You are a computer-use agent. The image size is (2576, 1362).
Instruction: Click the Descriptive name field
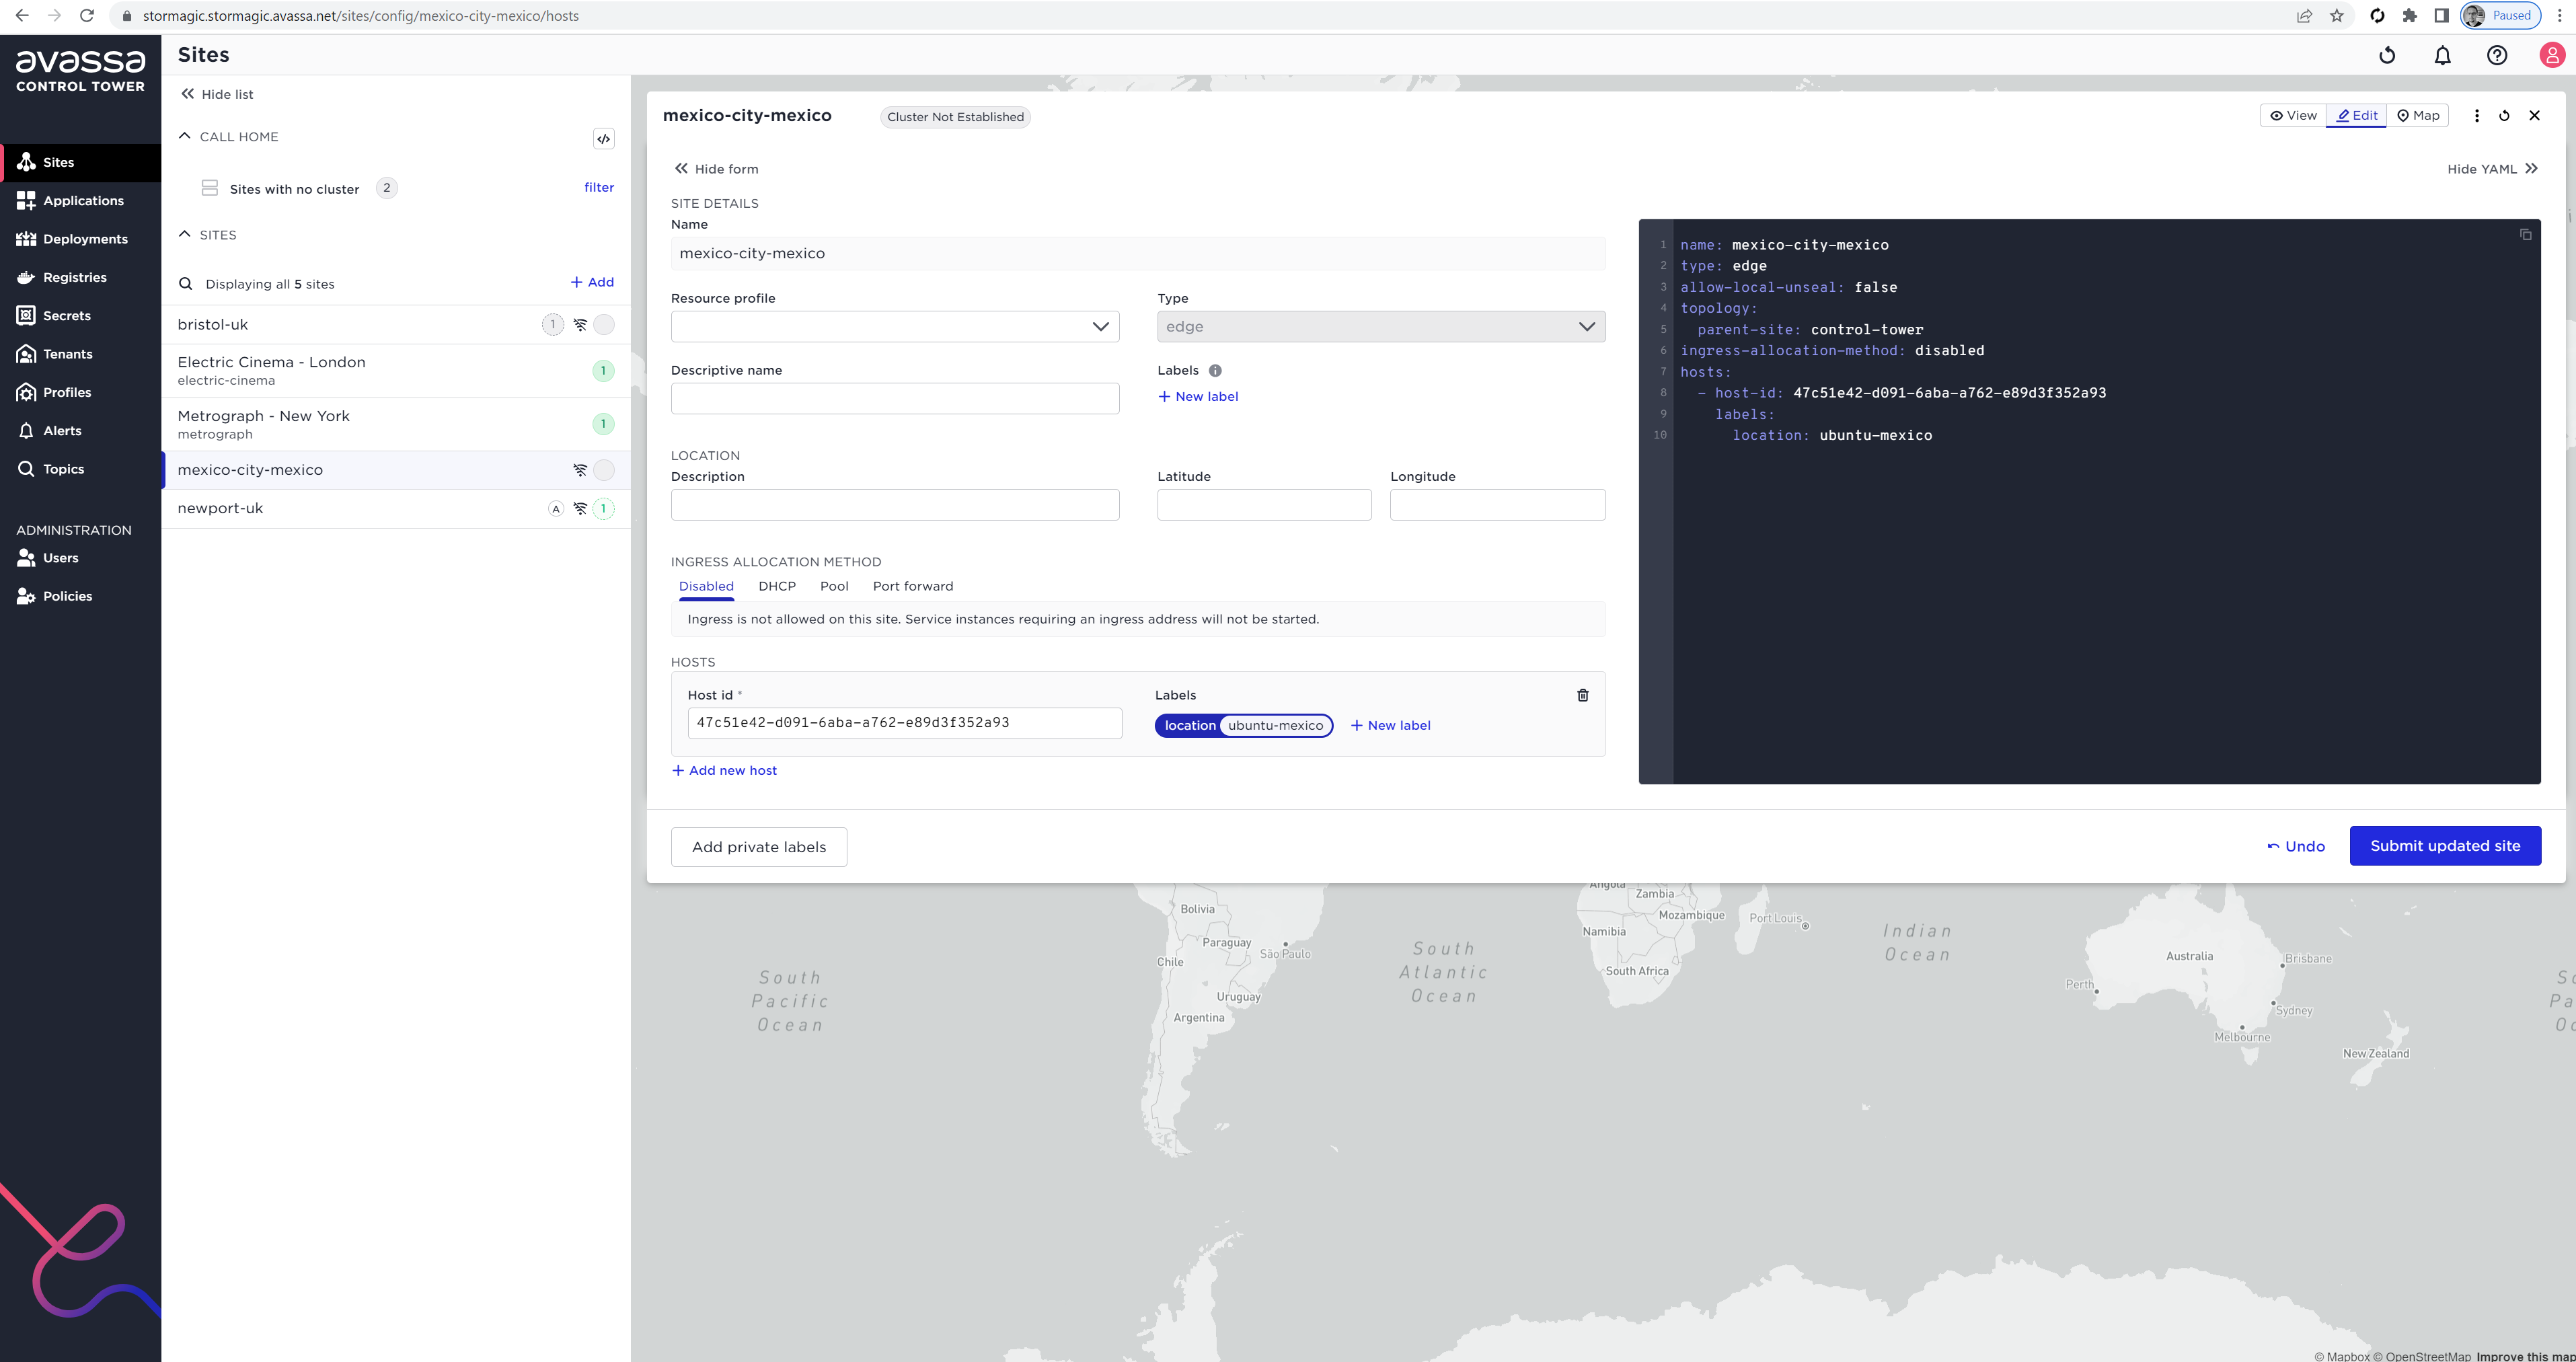click(x=895, y=399)
